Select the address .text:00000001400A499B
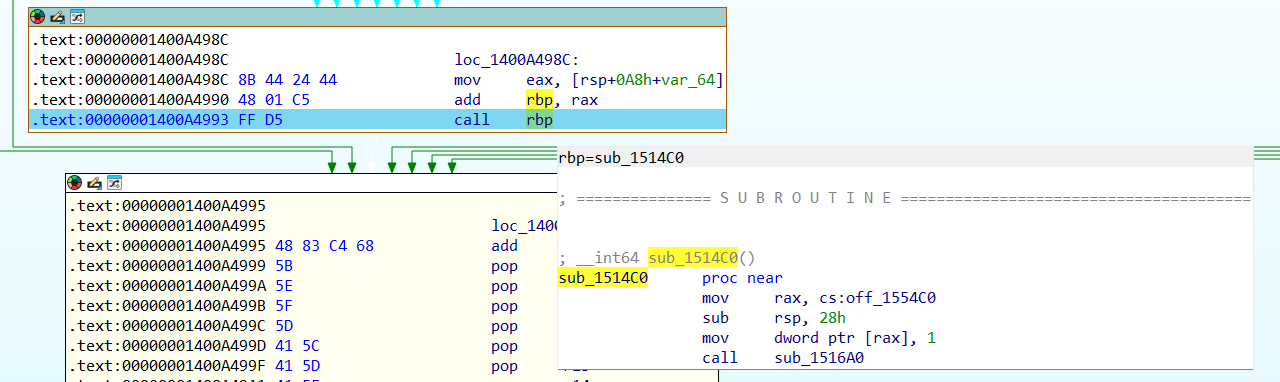The height and width of the screenshot is (382, 1280). click(x=168, y=306)
